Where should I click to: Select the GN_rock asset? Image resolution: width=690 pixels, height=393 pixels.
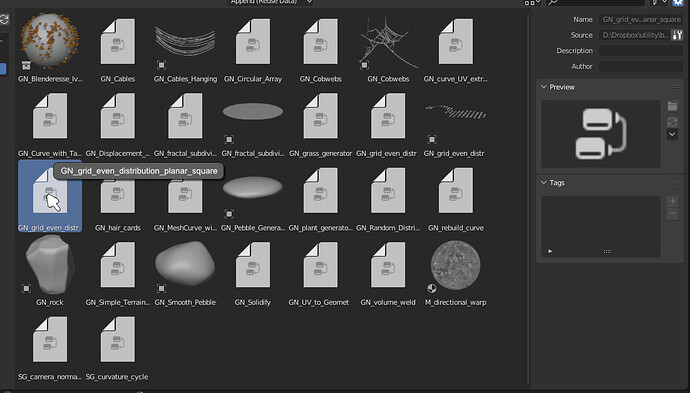coord(50,271)
